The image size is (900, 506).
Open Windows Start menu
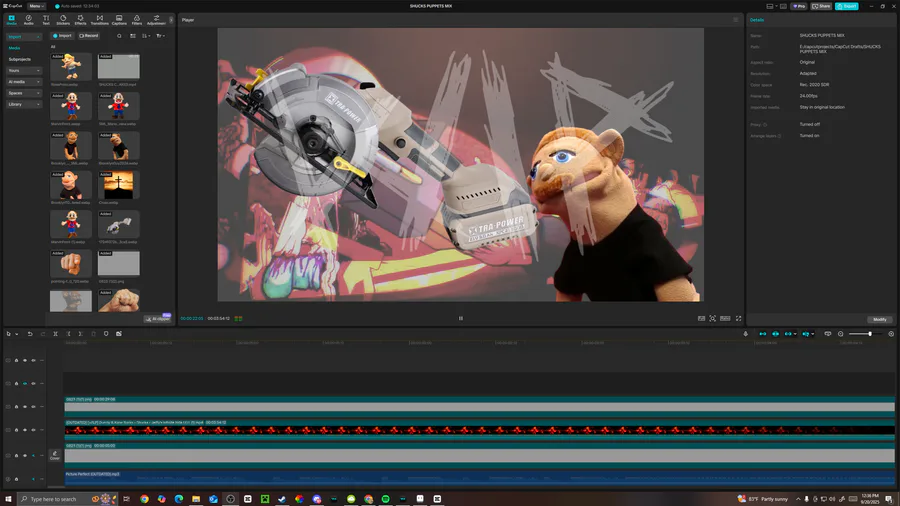point(8,499)
